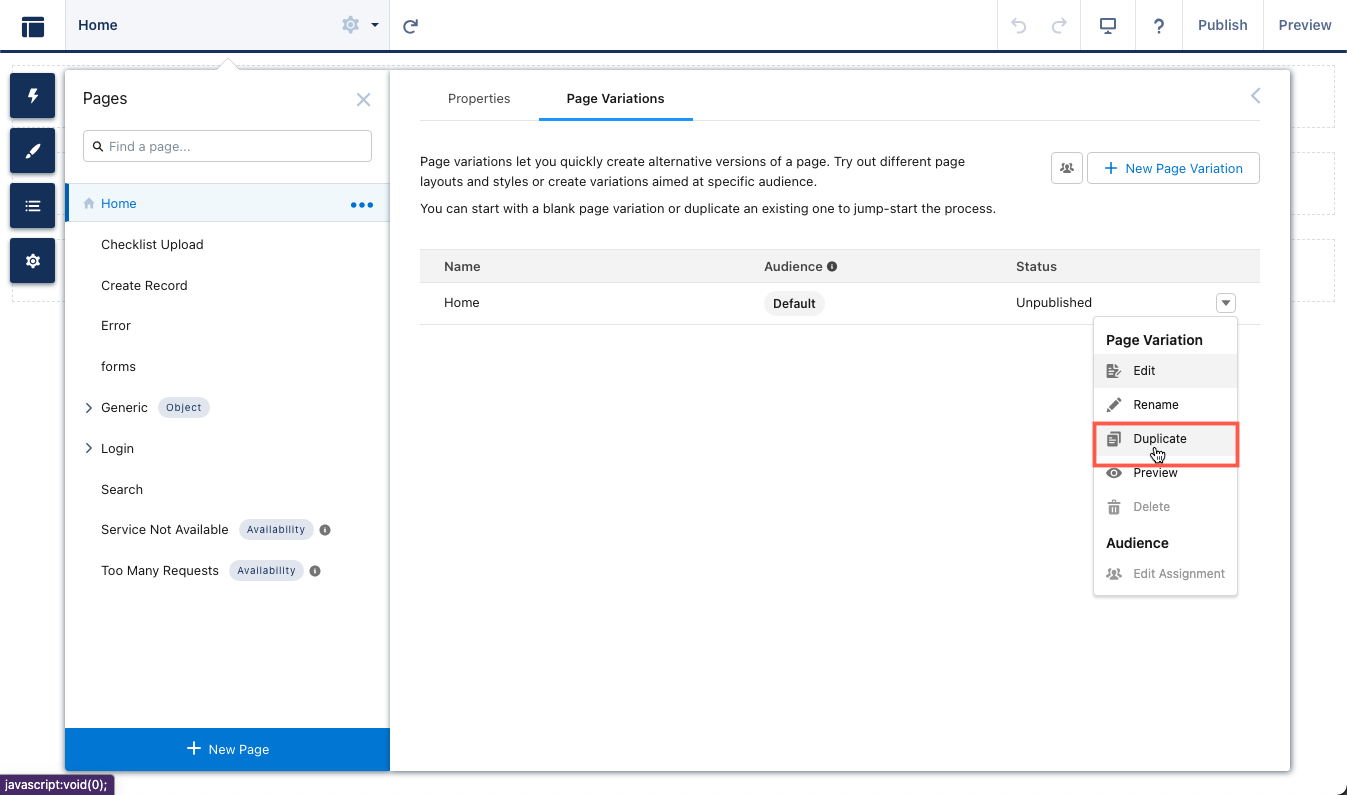Click the info icon beside Audience header
This screenshot has height=795, width=1347.
(x=832, y=267)
